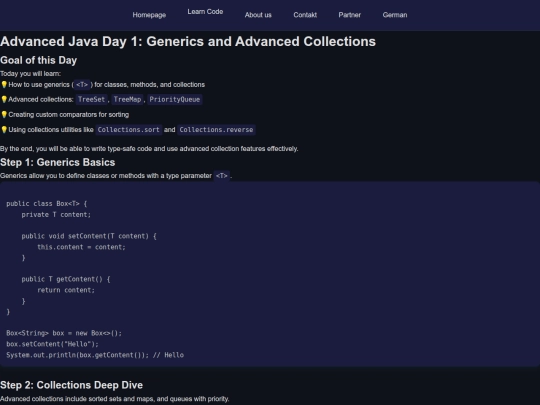This screenshot has width=540, height=405.
Task: Click the 'Step 2: Collections Deep Dive' heading
Action: (71, 385)
